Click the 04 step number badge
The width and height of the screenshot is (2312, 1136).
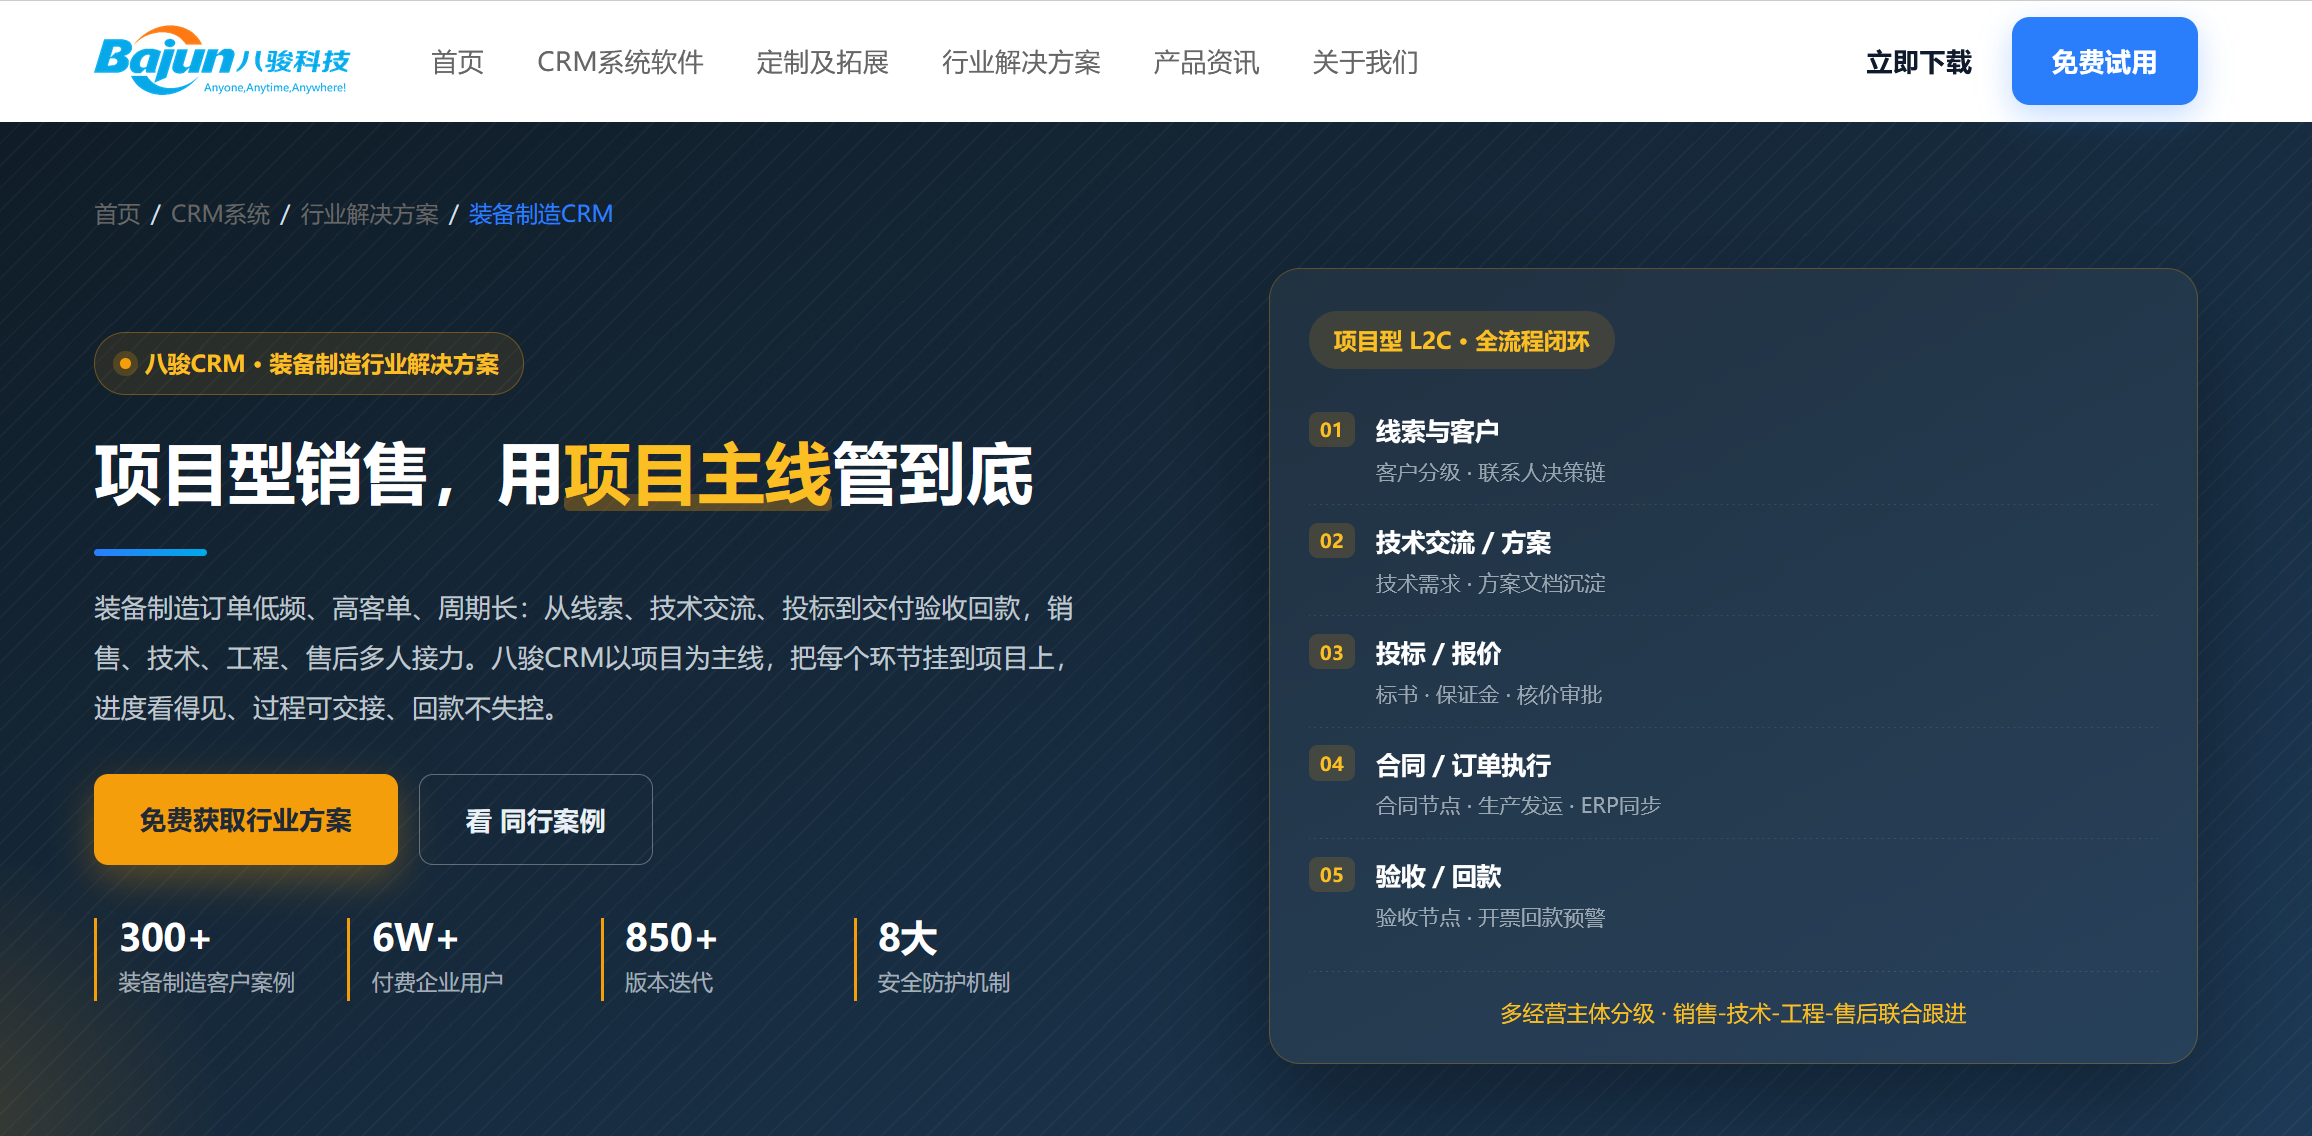1331,764
